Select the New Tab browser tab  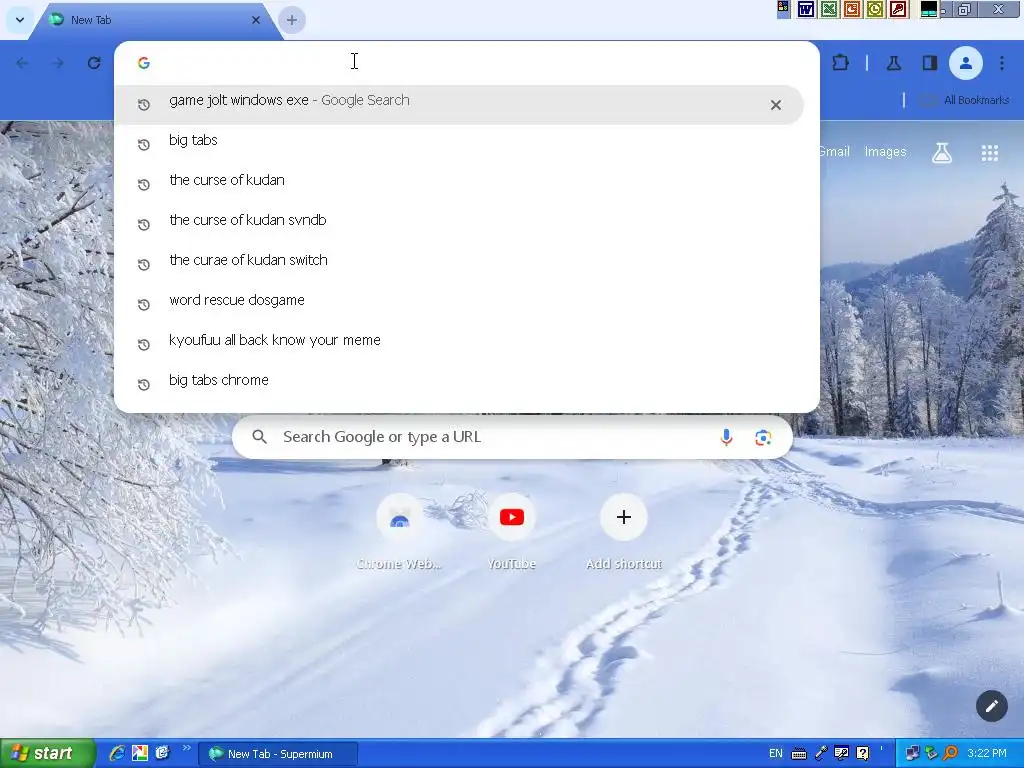tap(153, 20)
